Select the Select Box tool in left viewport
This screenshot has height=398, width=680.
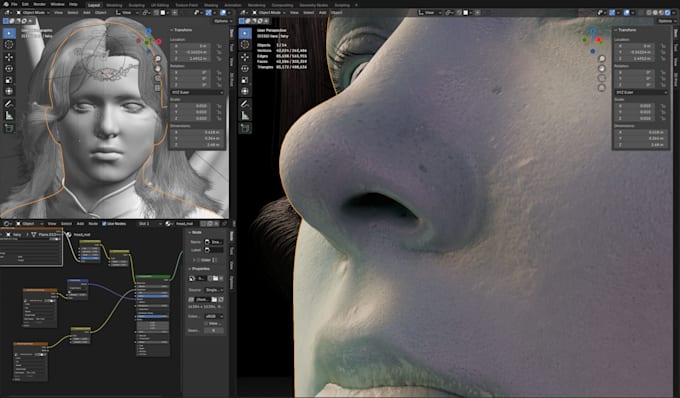[9, 33]
